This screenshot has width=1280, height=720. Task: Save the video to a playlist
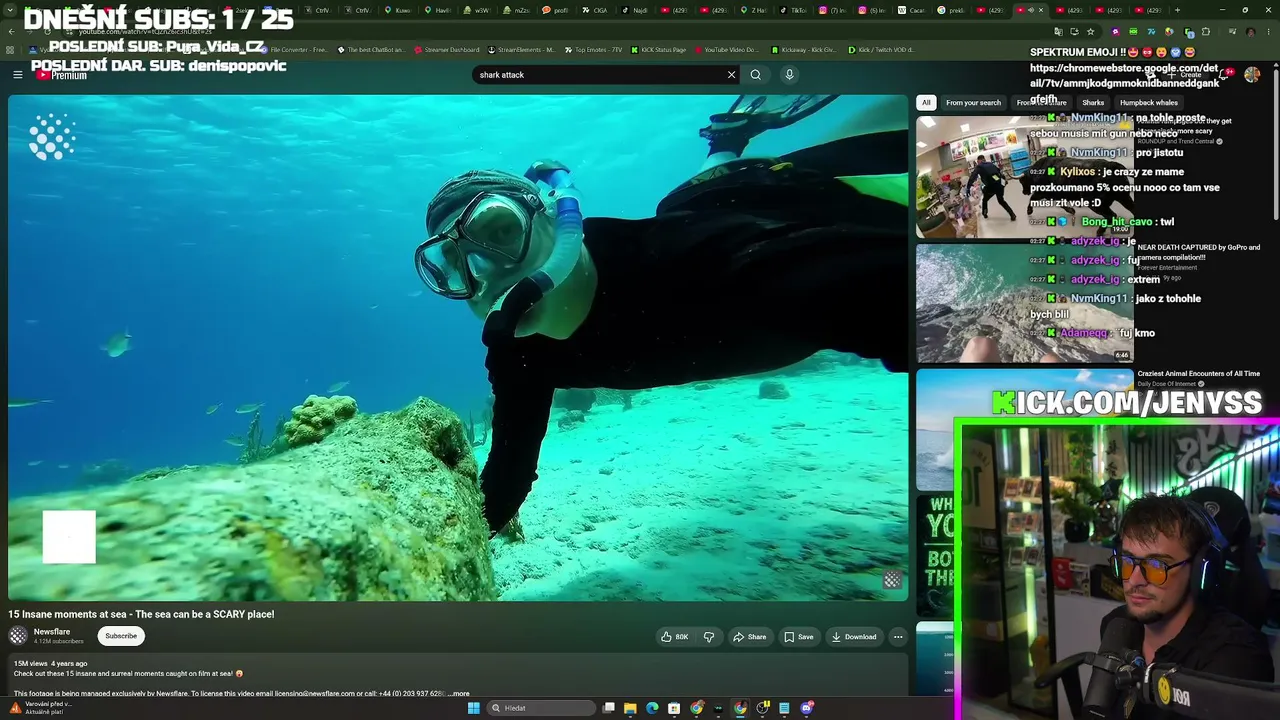tap(798, 637)
